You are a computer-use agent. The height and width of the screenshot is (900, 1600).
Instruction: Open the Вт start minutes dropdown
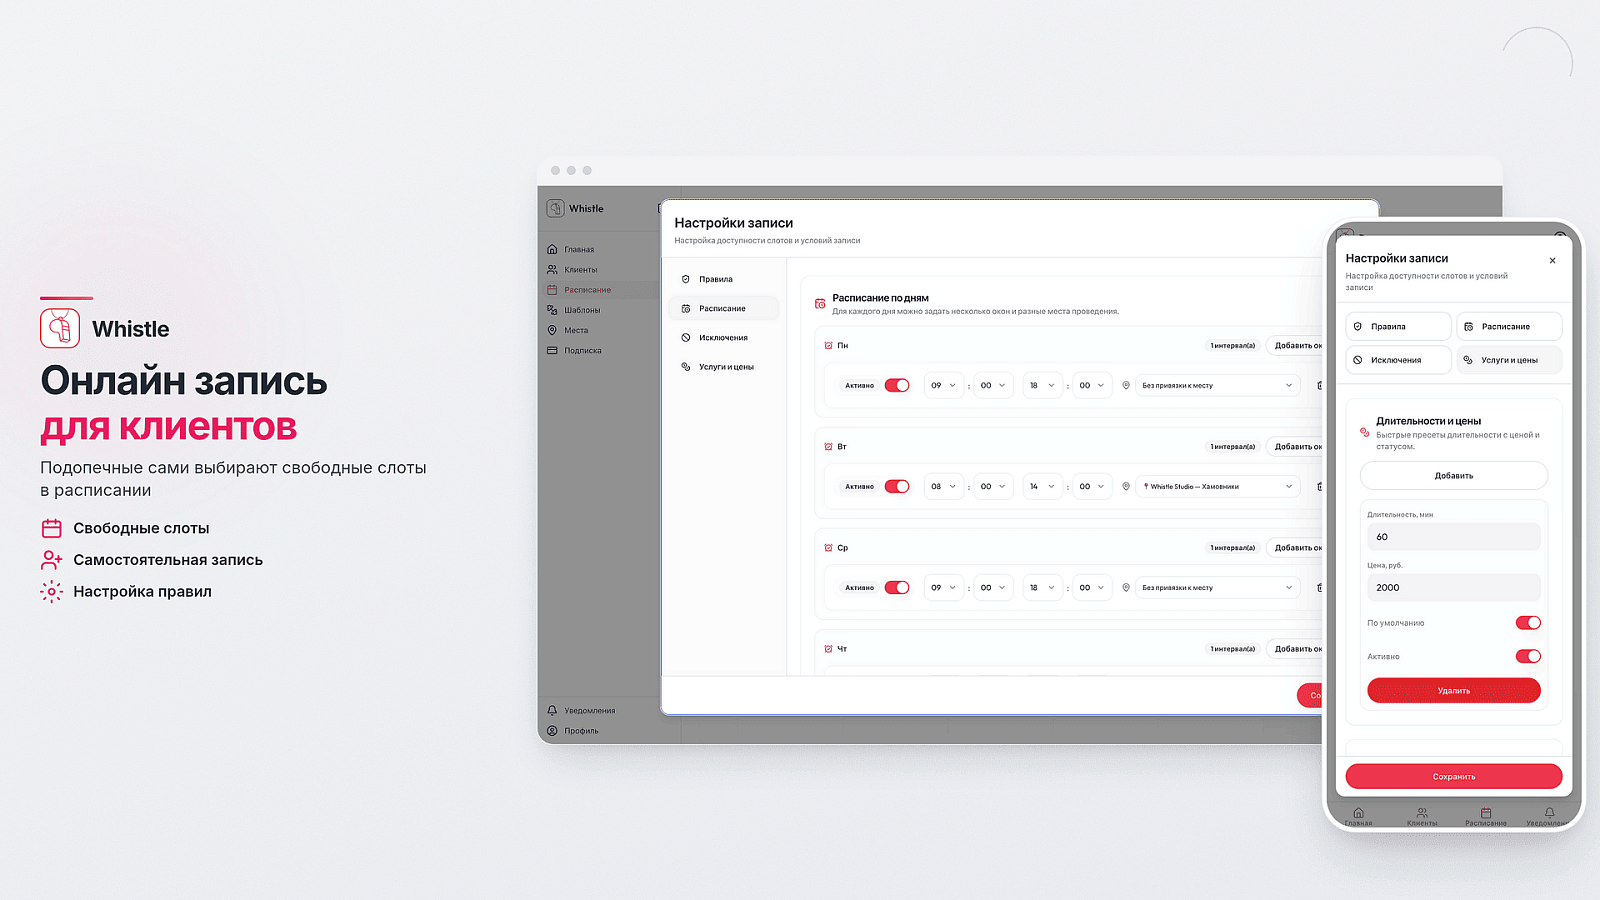[992, 486]
